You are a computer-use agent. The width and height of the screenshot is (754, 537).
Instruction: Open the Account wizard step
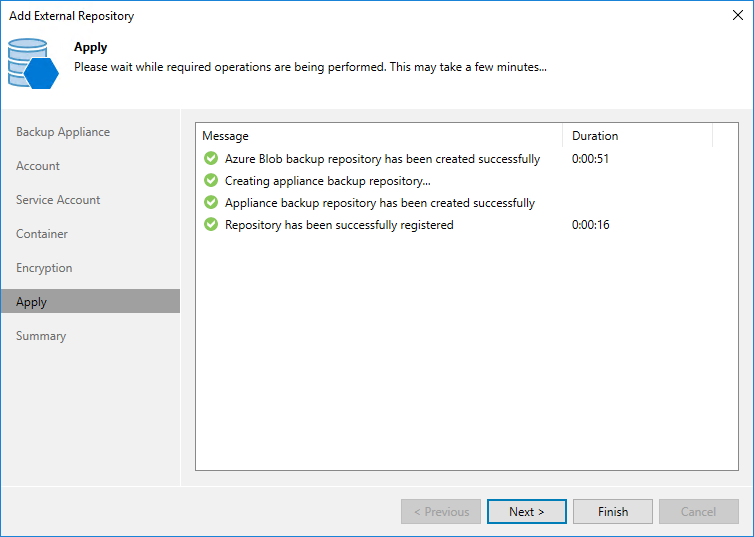[38, 166]
